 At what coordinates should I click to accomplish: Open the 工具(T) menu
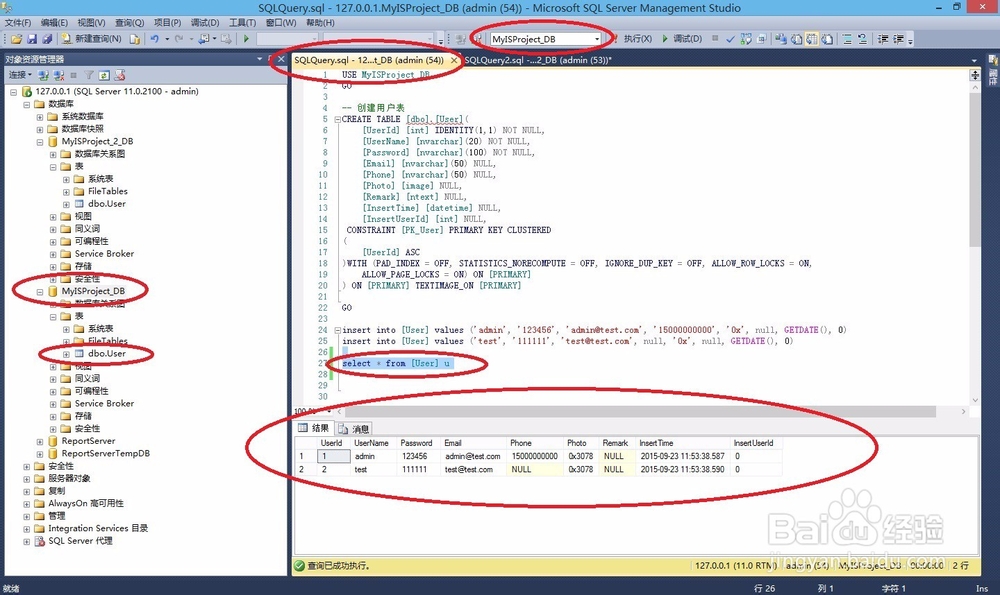pos(242,22)
